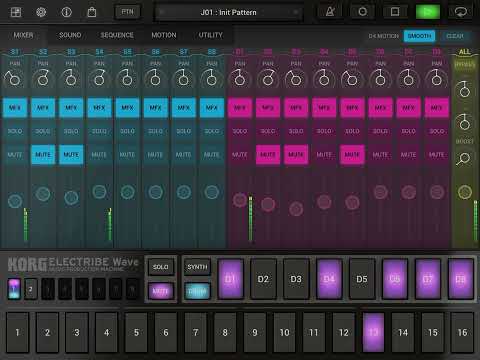Viewport: 480px width, 360px height.
Task: Adjust the S1 pan knob
Action: (x=13, y=79)
